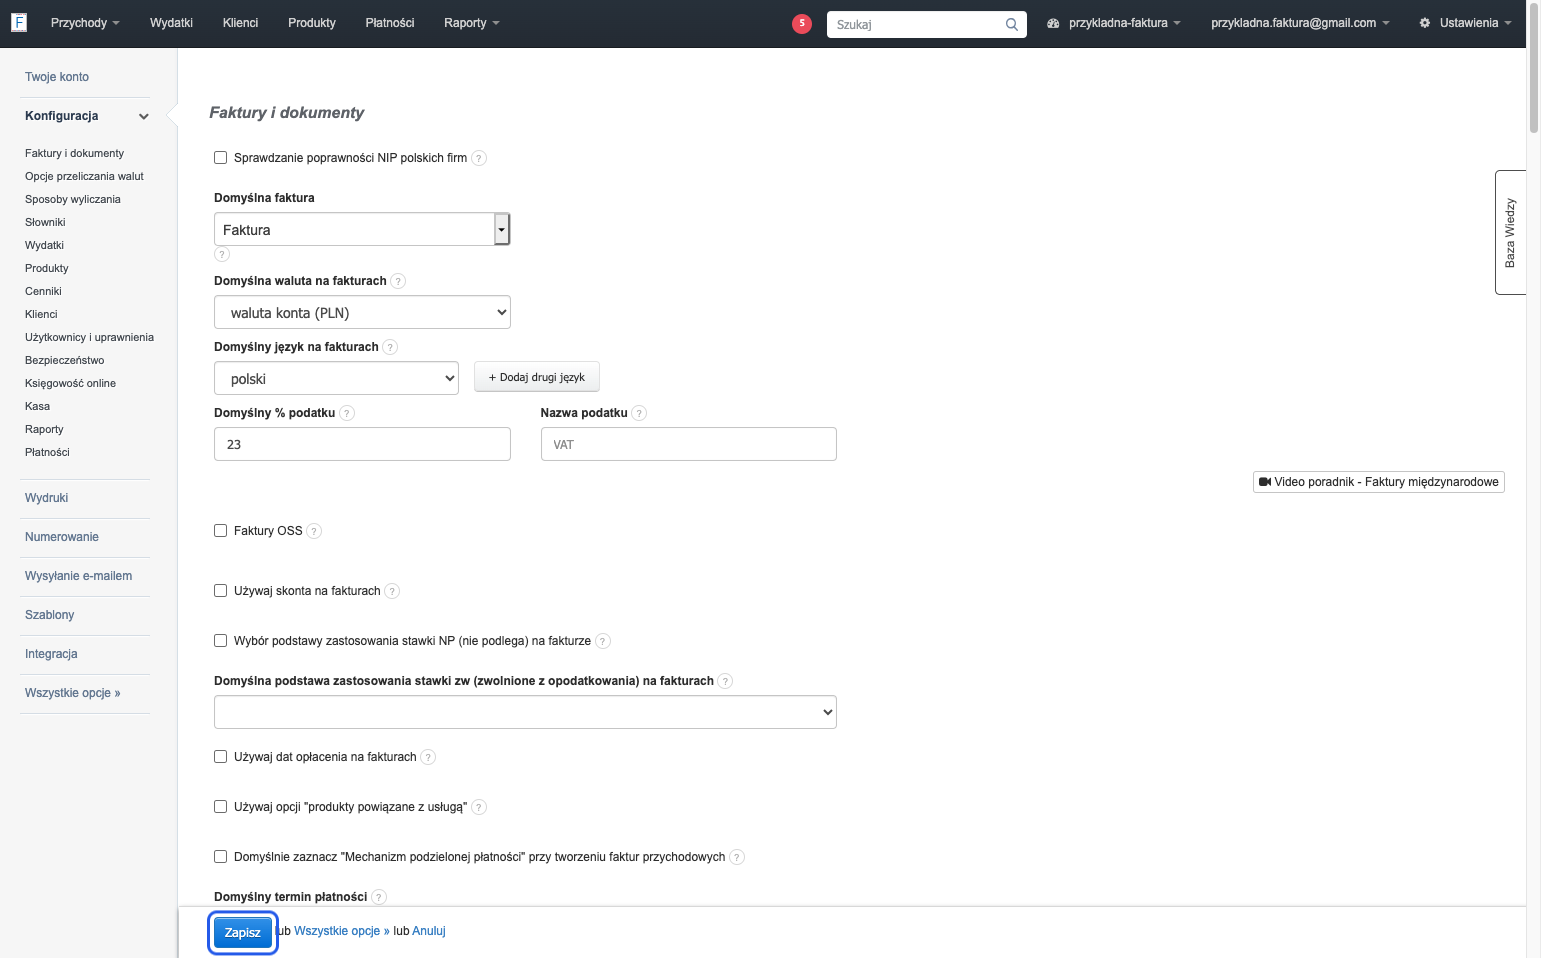Click the Zapisz button
The image size is (1541, 958).
tap(242, 932)
